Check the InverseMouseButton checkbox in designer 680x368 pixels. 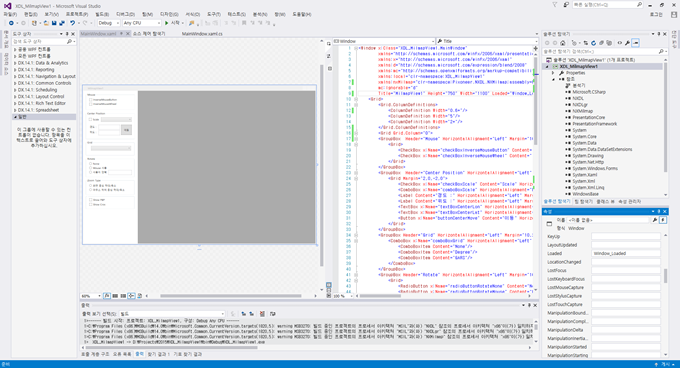[91, 100]
